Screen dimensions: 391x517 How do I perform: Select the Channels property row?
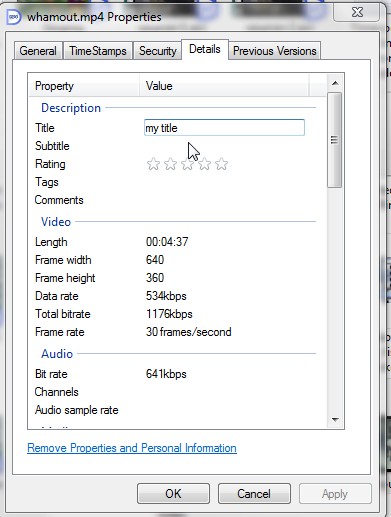(172, 392)
